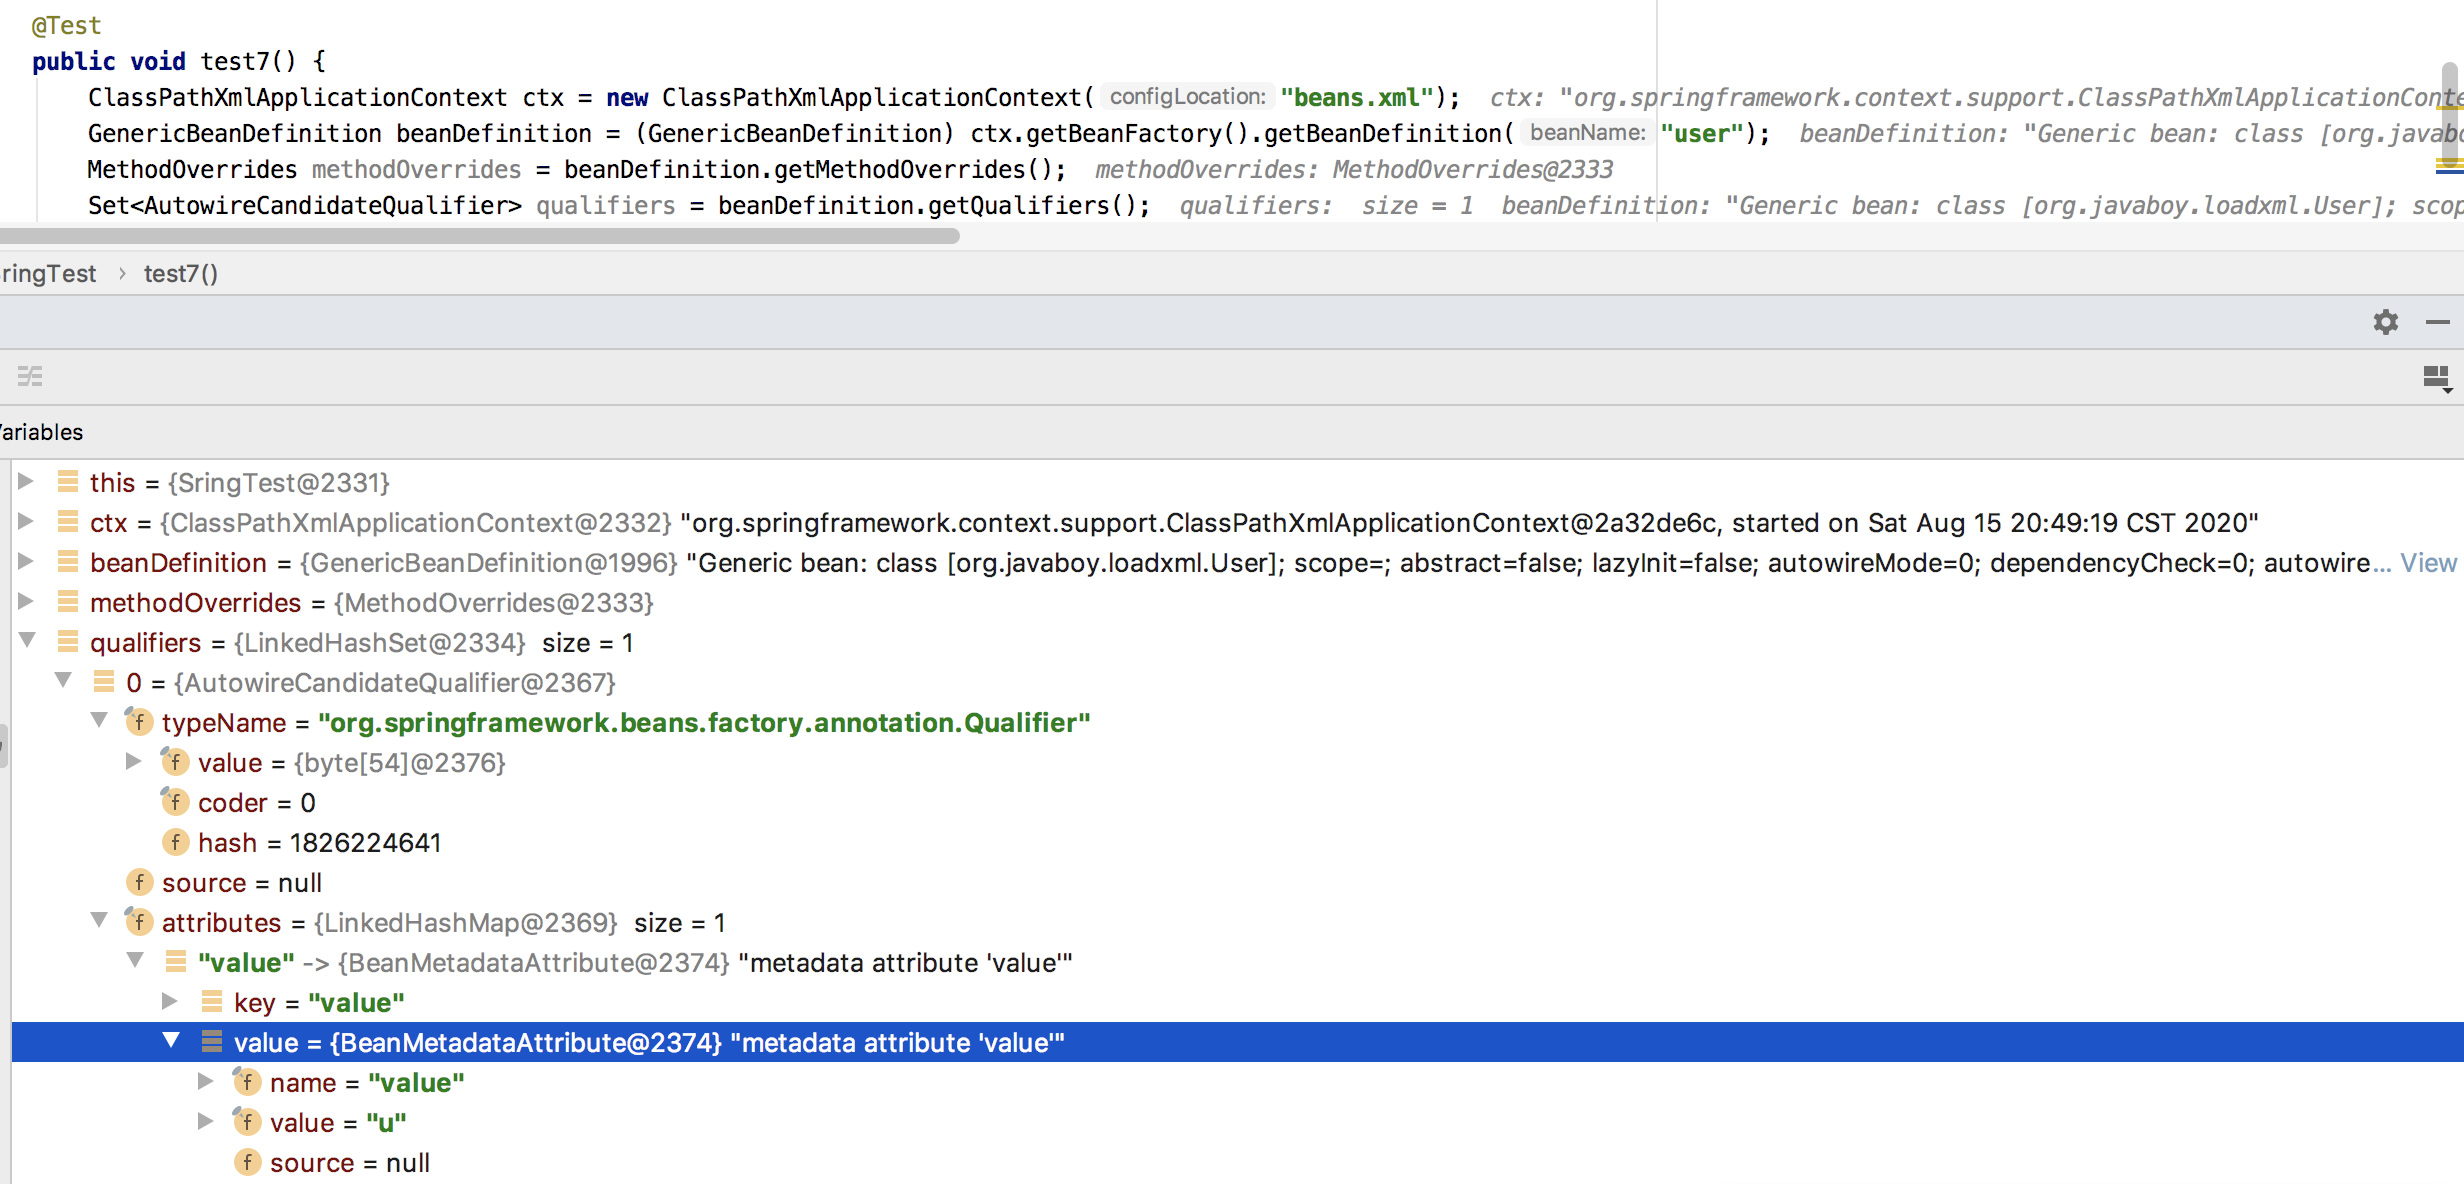
Task: Click the threads view icon in toolbar
Action: tap(30, 377)
